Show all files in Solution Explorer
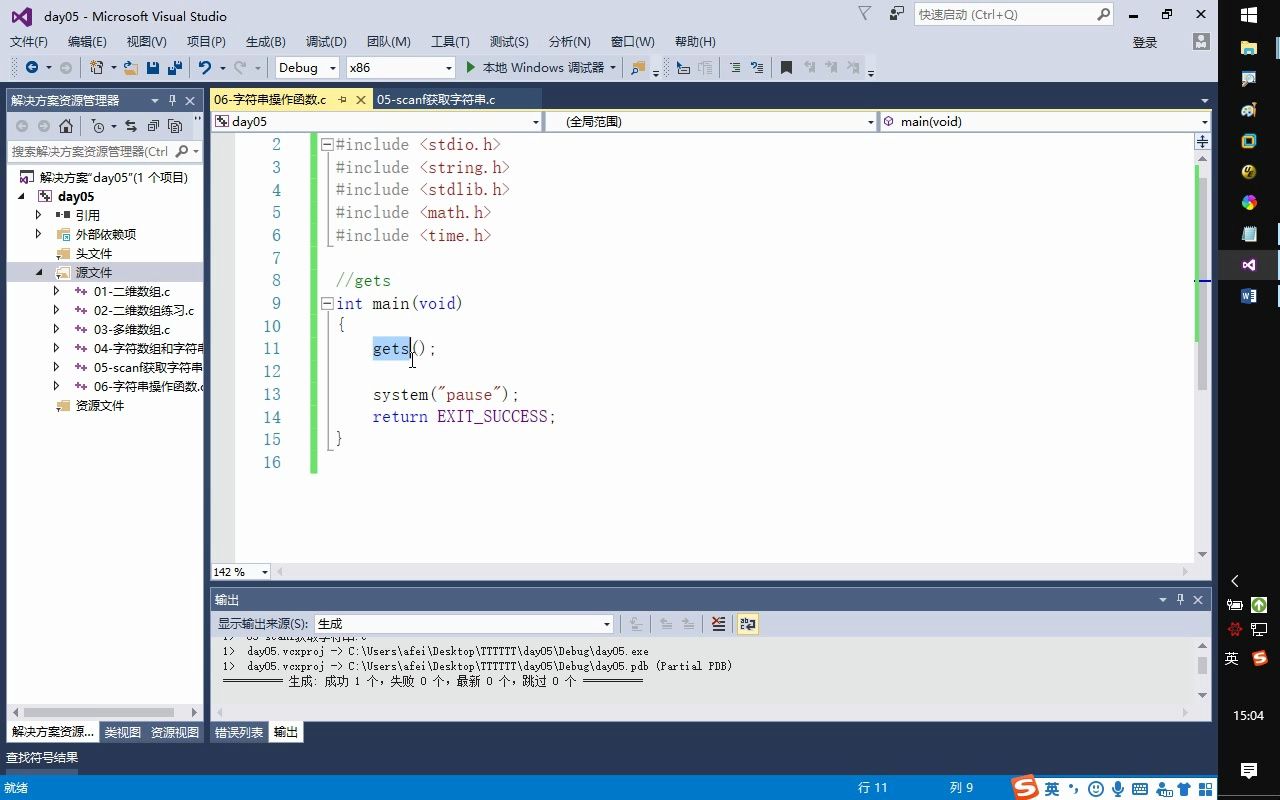 175,126
